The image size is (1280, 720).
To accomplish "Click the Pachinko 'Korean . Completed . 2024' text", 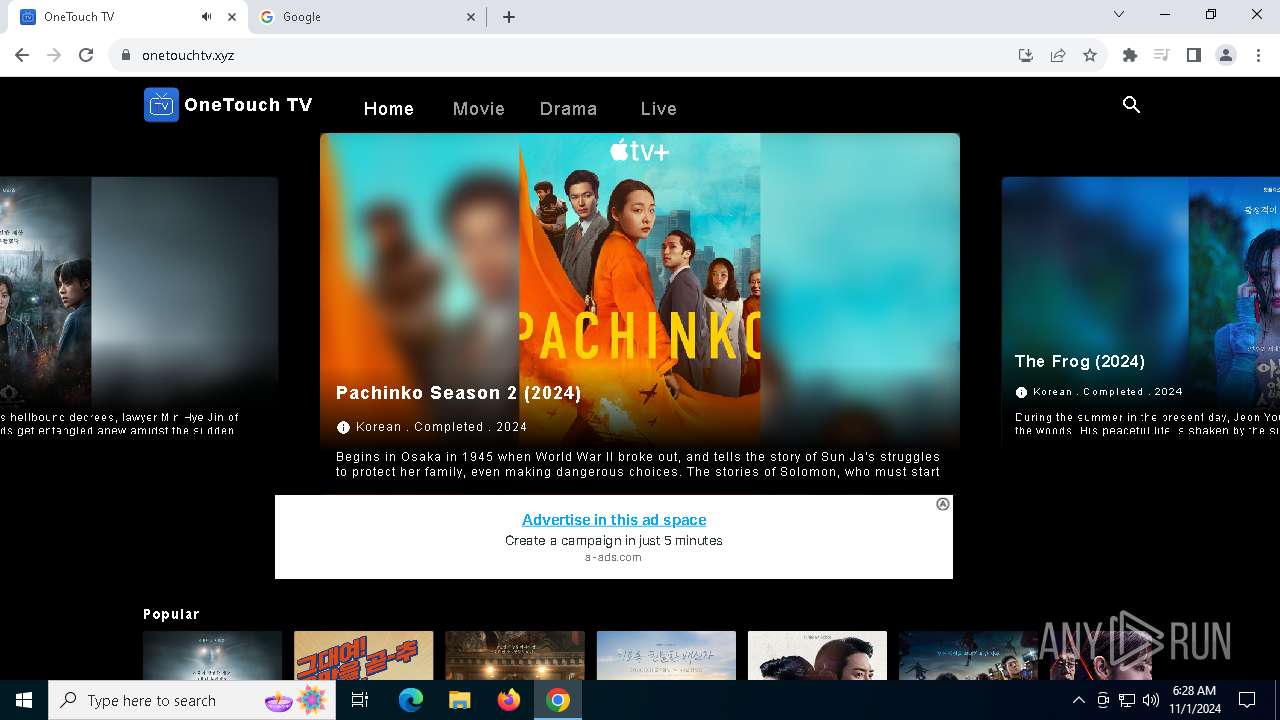I will pyautogui.click(x=441, y=427).
